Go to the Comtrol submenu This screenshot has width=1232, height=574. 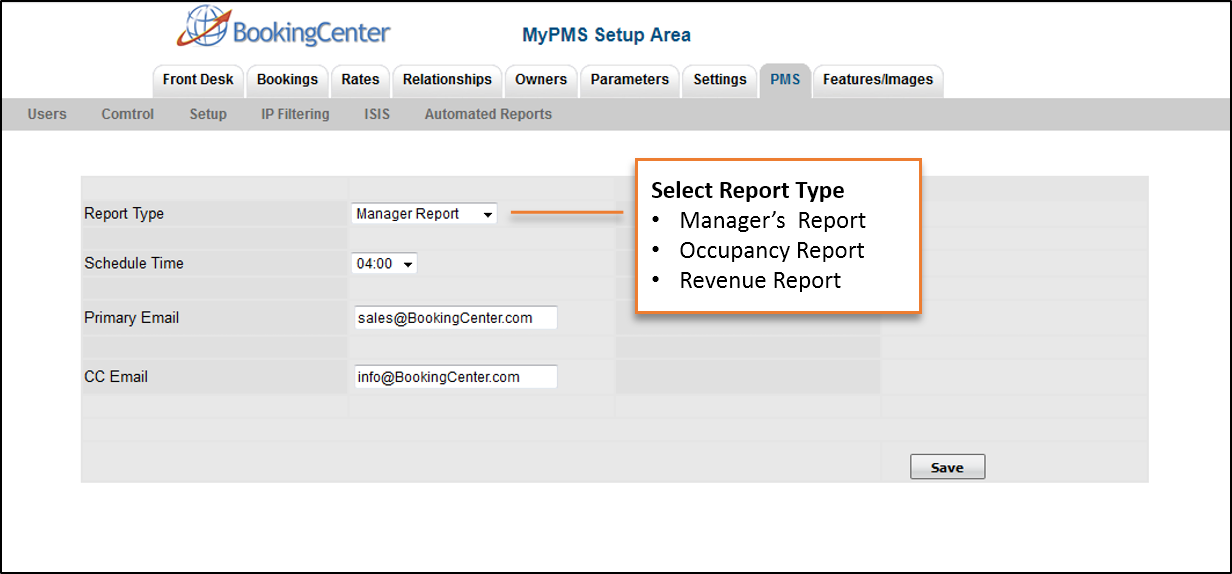click(128, 114)
